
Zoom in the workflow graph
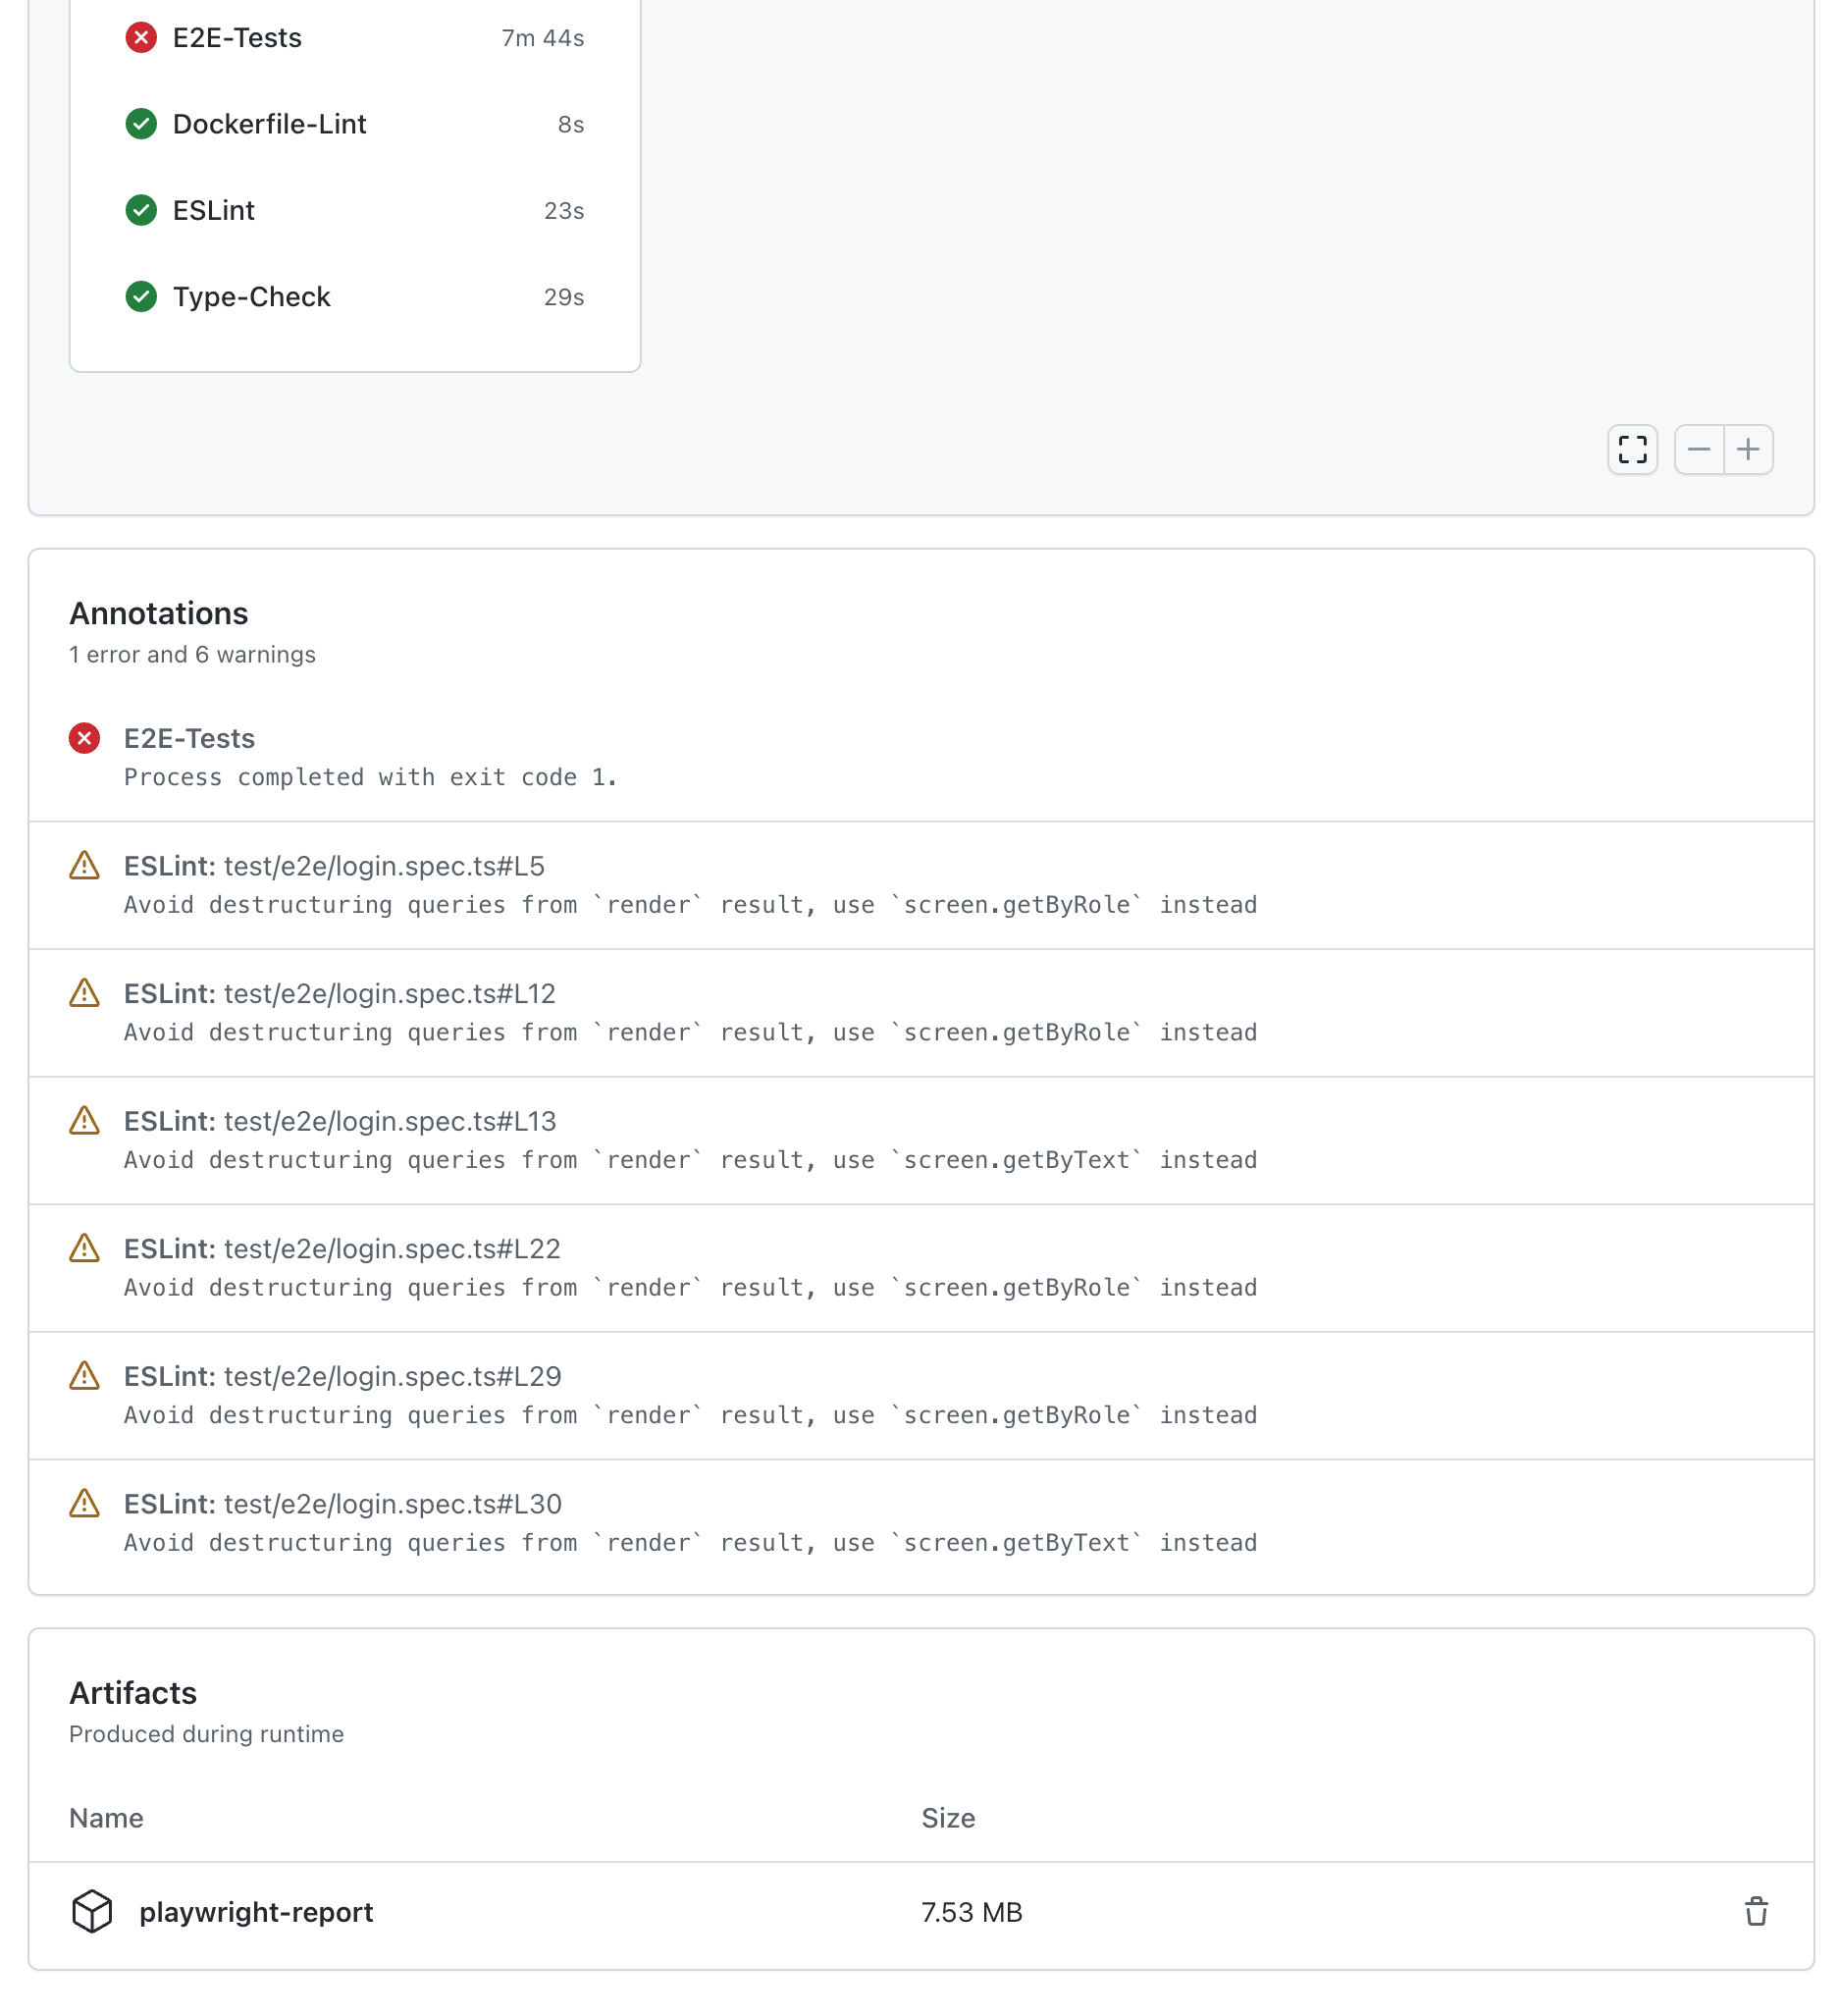tap(1748, 449)
